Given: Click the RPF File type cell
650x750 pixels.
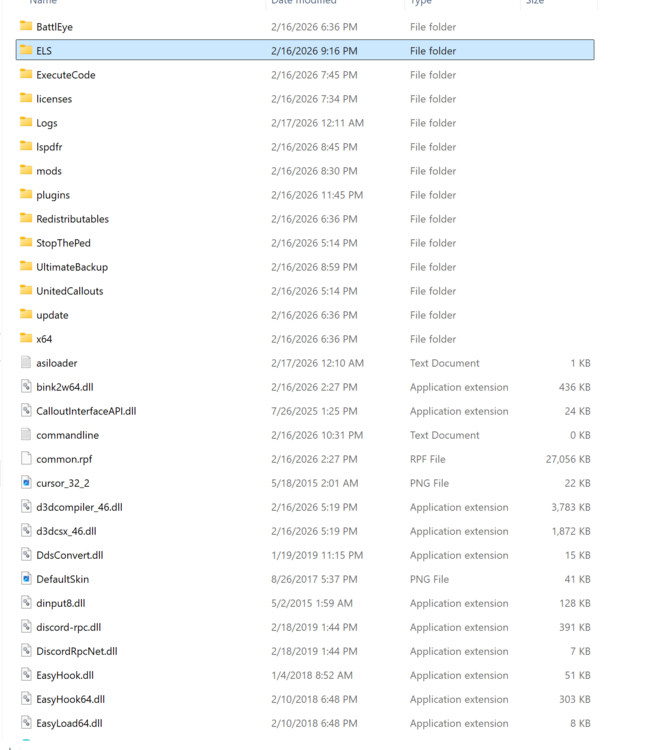Looking at the screenshot, I should 428,459.
